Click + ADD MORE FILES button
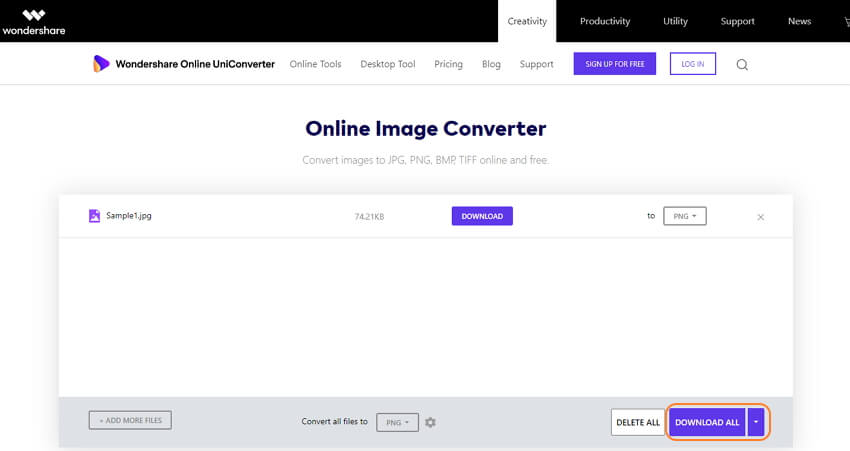The width and height of the screenshot is (850, 451). point(130,420)
